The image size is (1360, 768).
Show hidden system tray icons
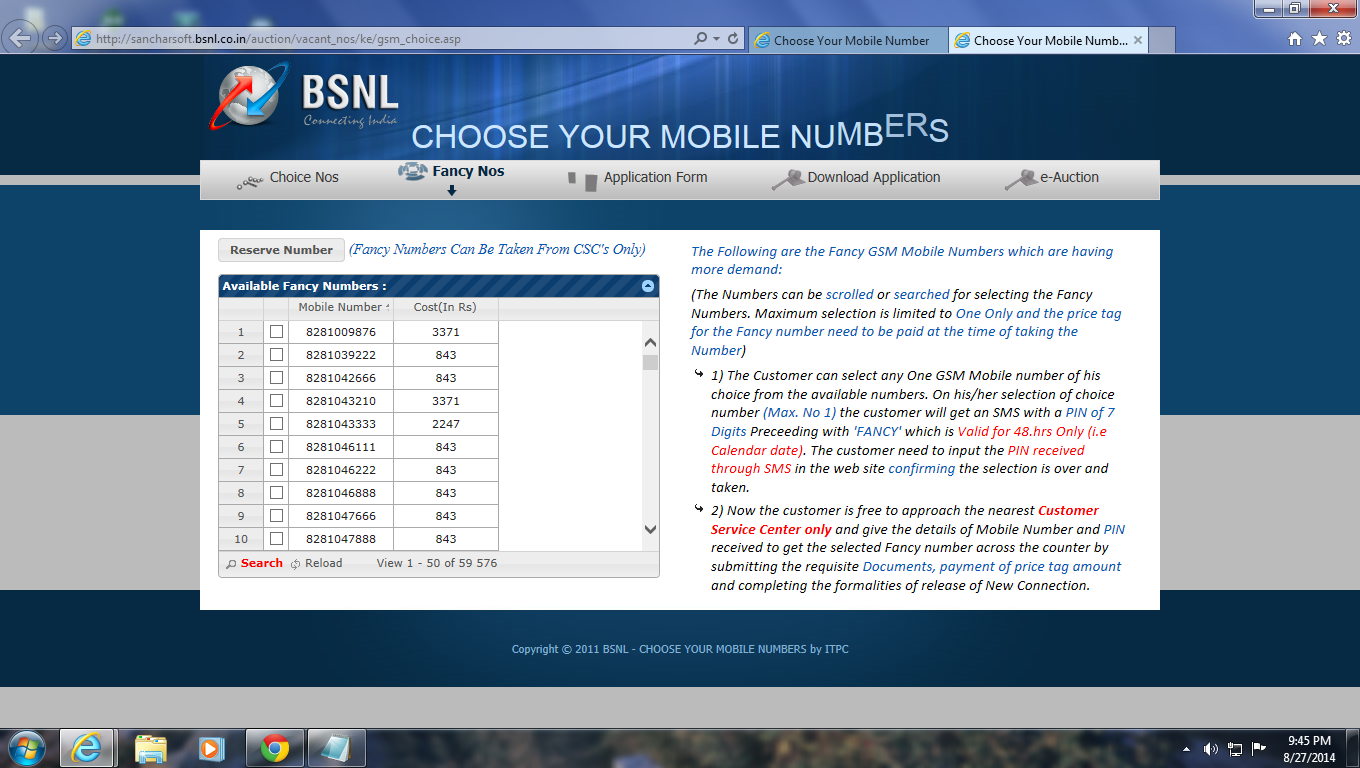1186,748
